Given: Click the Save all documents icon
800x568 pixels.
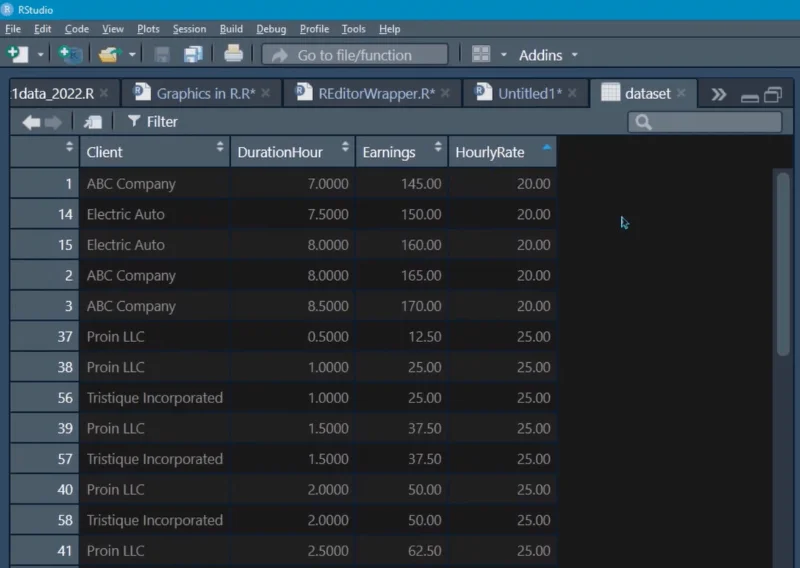Looking at the screenshot, I should [193, 54].
